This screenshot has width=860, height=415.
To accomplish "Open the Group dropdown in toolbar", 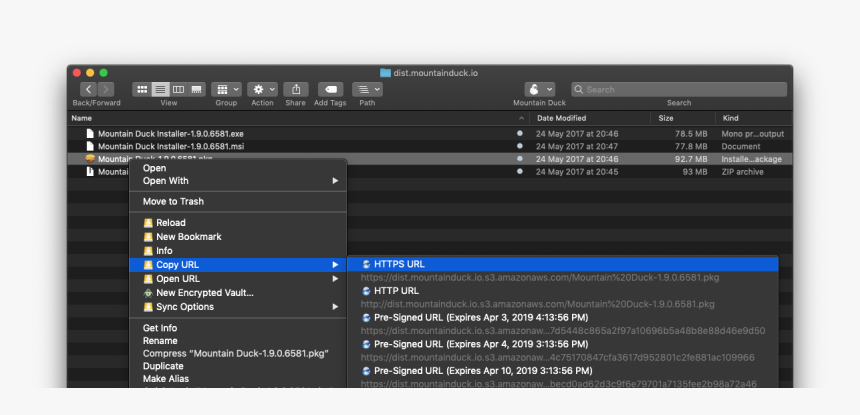I will (226, 89).
